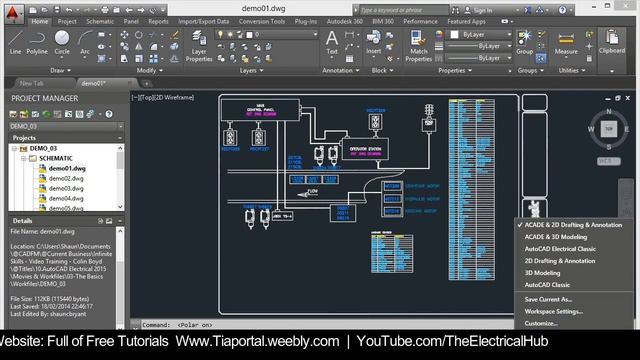Open Workspace Settings... menu item
The width and height of the screenshot is (640, 360).
point(553,312)
